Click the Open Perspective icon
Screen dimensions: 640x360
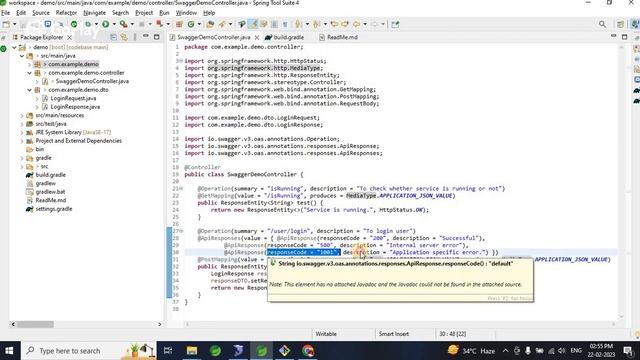pos(620,24)
